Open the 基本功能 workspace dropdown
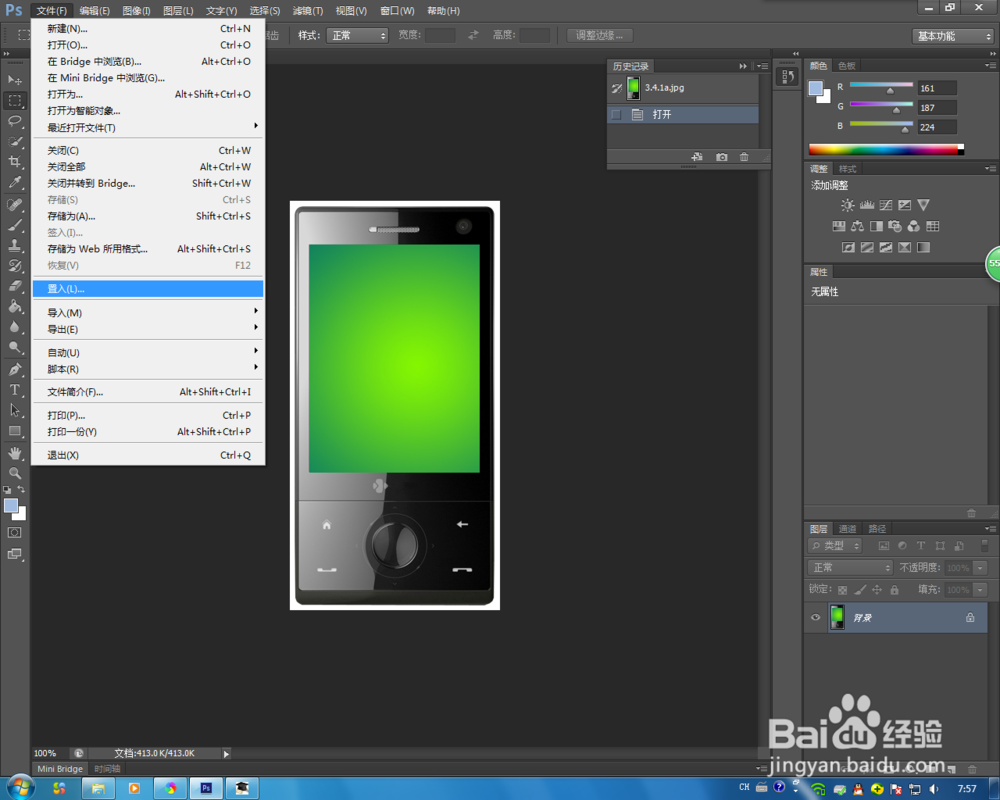 pos(953,36)
